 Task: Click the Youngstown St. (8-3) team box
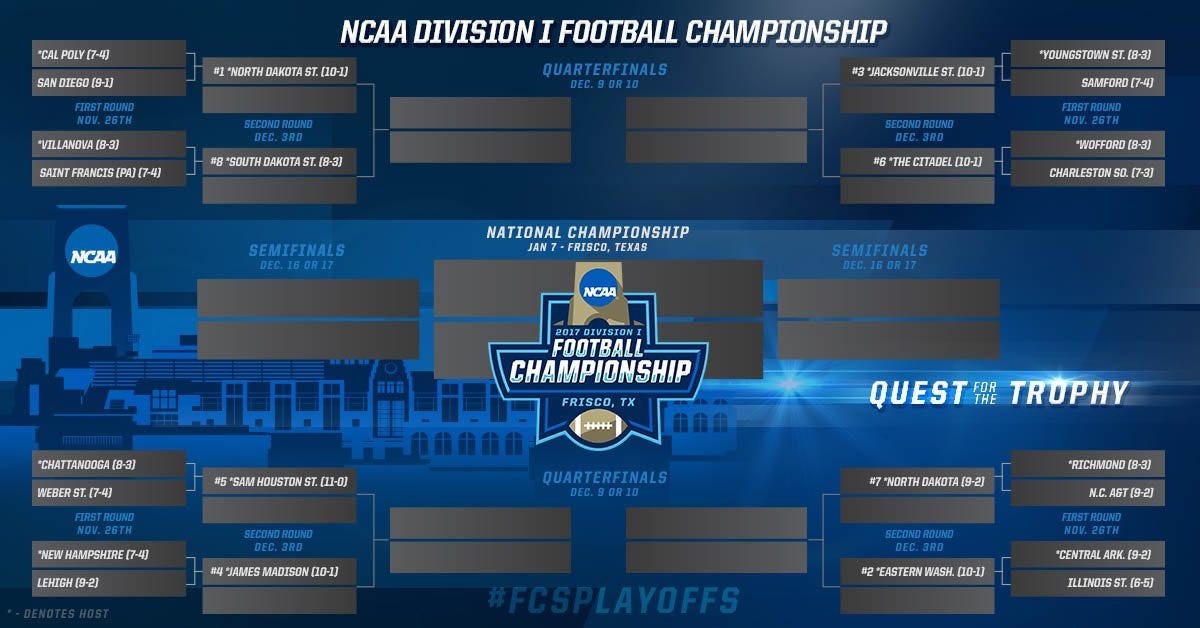[x=1088, y=53]
